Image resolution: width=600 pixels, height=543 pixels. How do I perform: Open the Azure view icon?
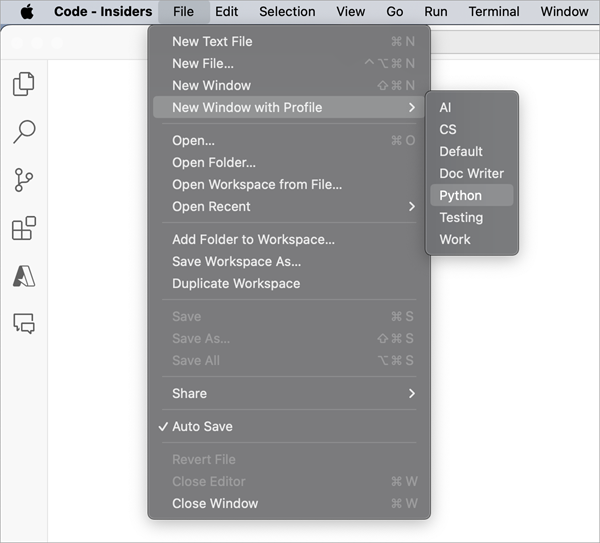(24, 276)
